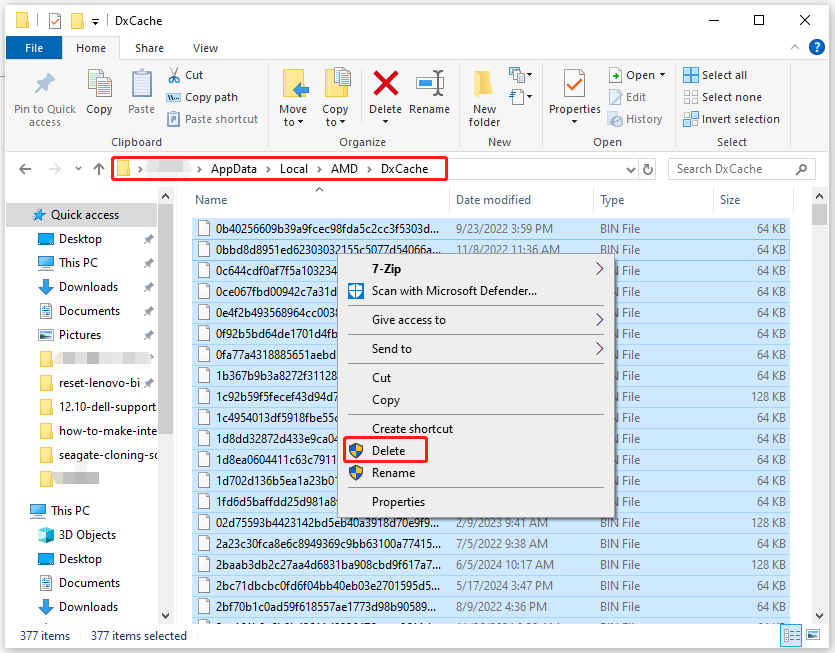Open the Open button dropdown arrow

click(x=662, y=75)
